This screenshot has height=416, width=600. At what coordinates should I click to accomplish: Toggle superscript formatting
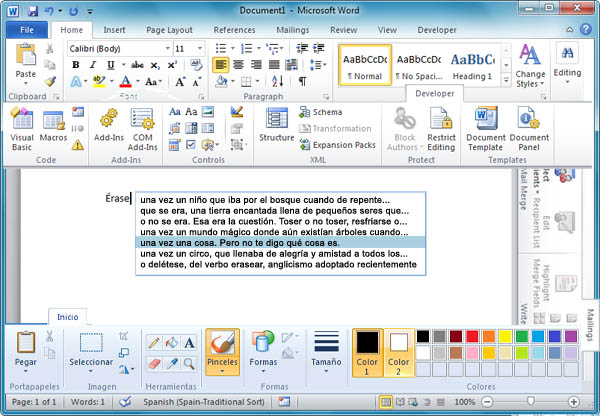click(172, 65)
